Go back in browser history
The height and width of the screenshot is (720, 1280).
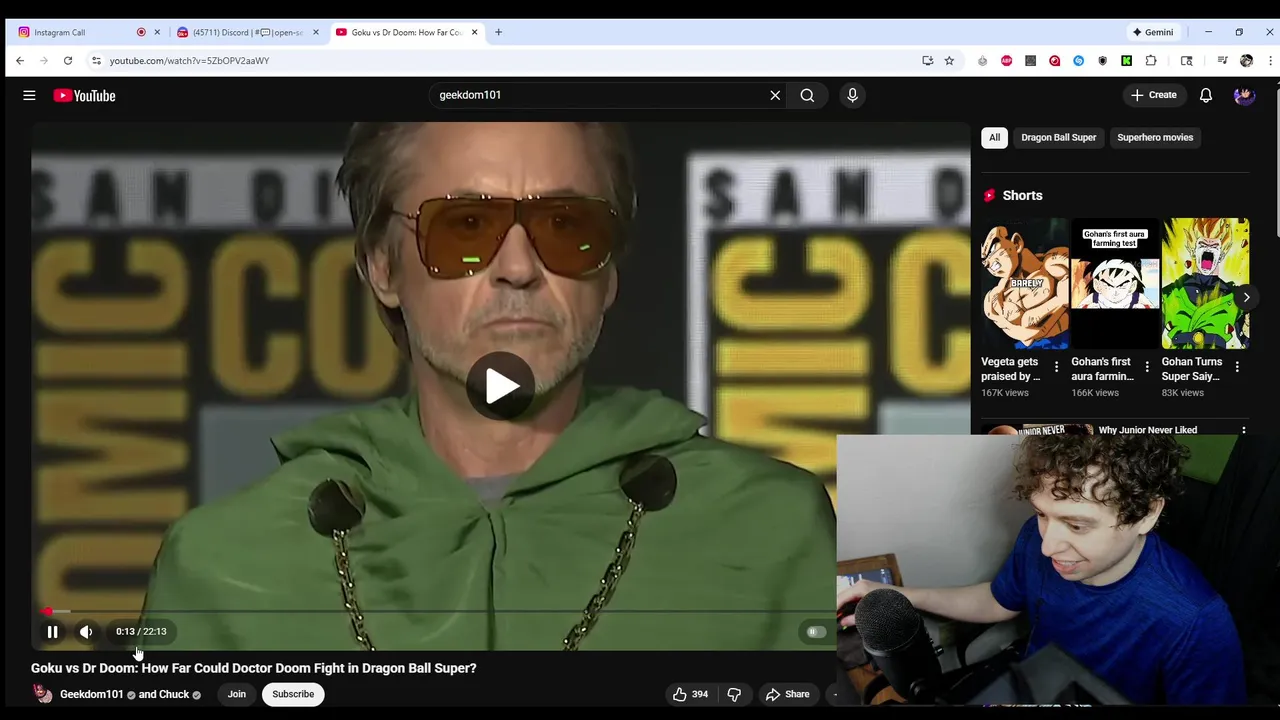point(20,61)
